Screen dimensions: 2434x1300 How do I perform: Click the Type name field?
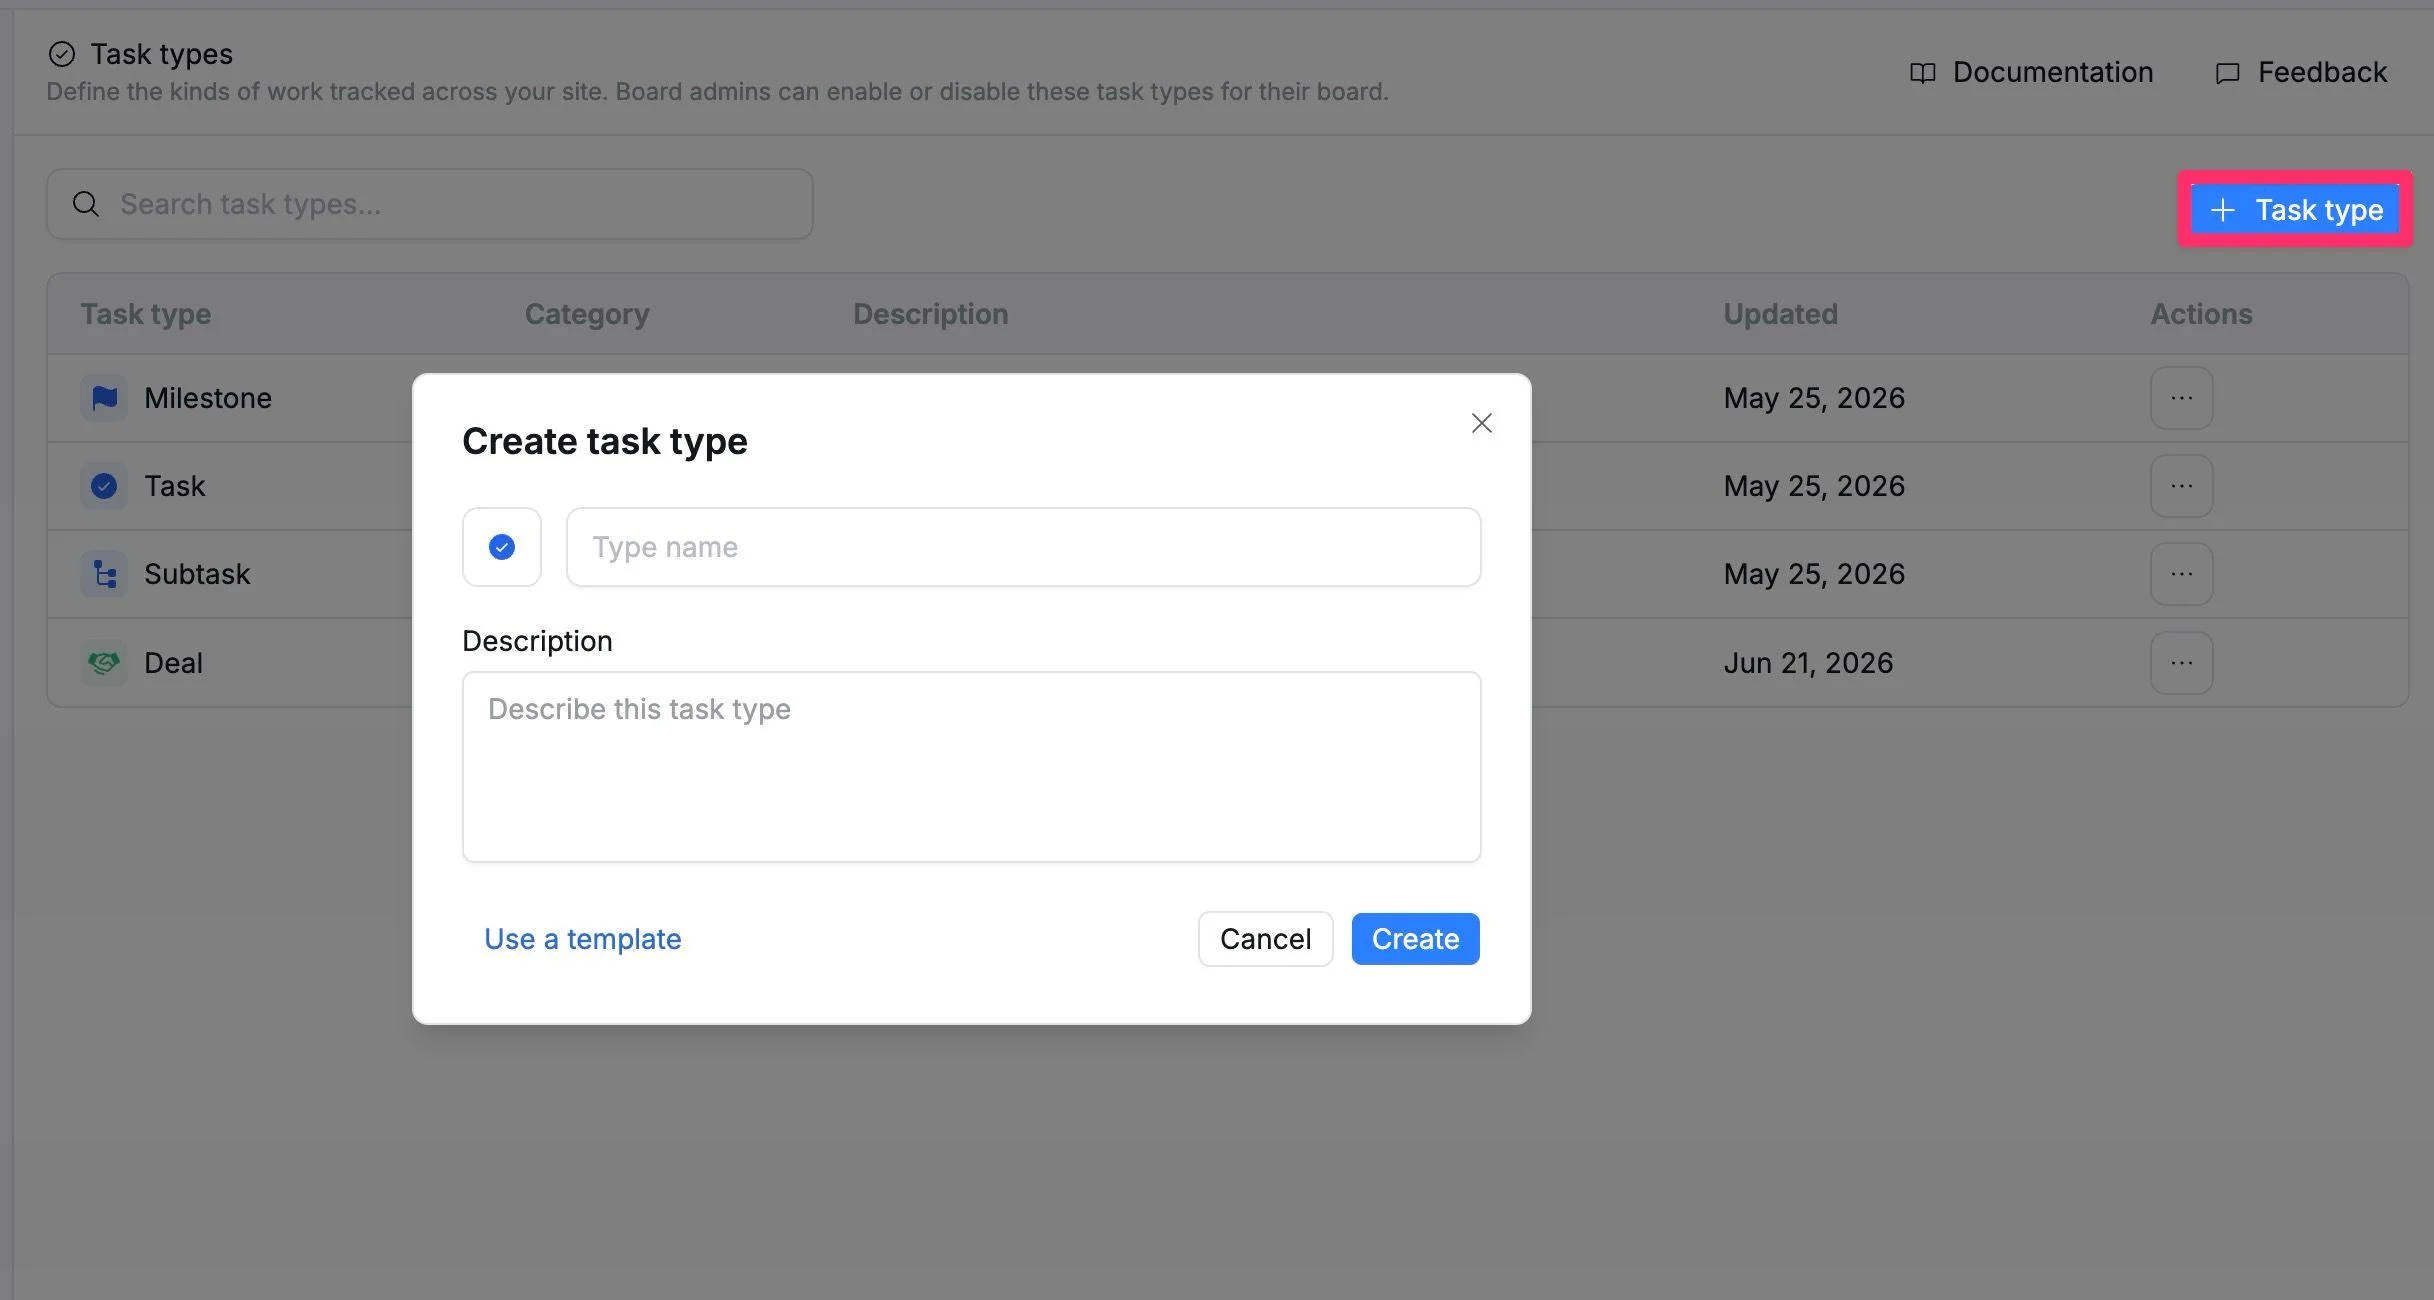1023,547
